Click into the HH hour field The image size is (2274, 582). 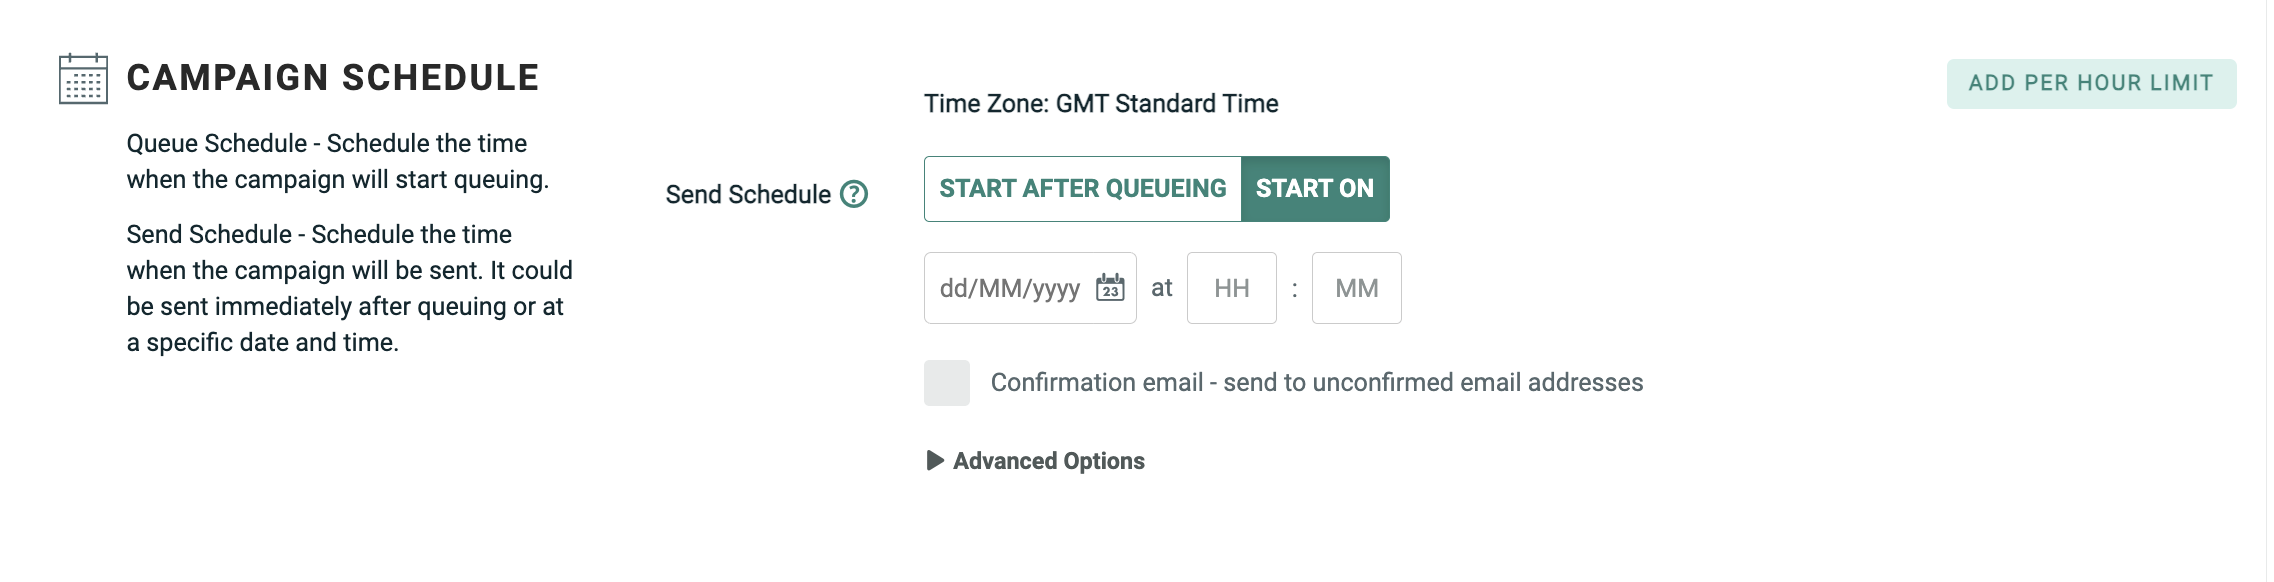click(x=1231, y=288)
